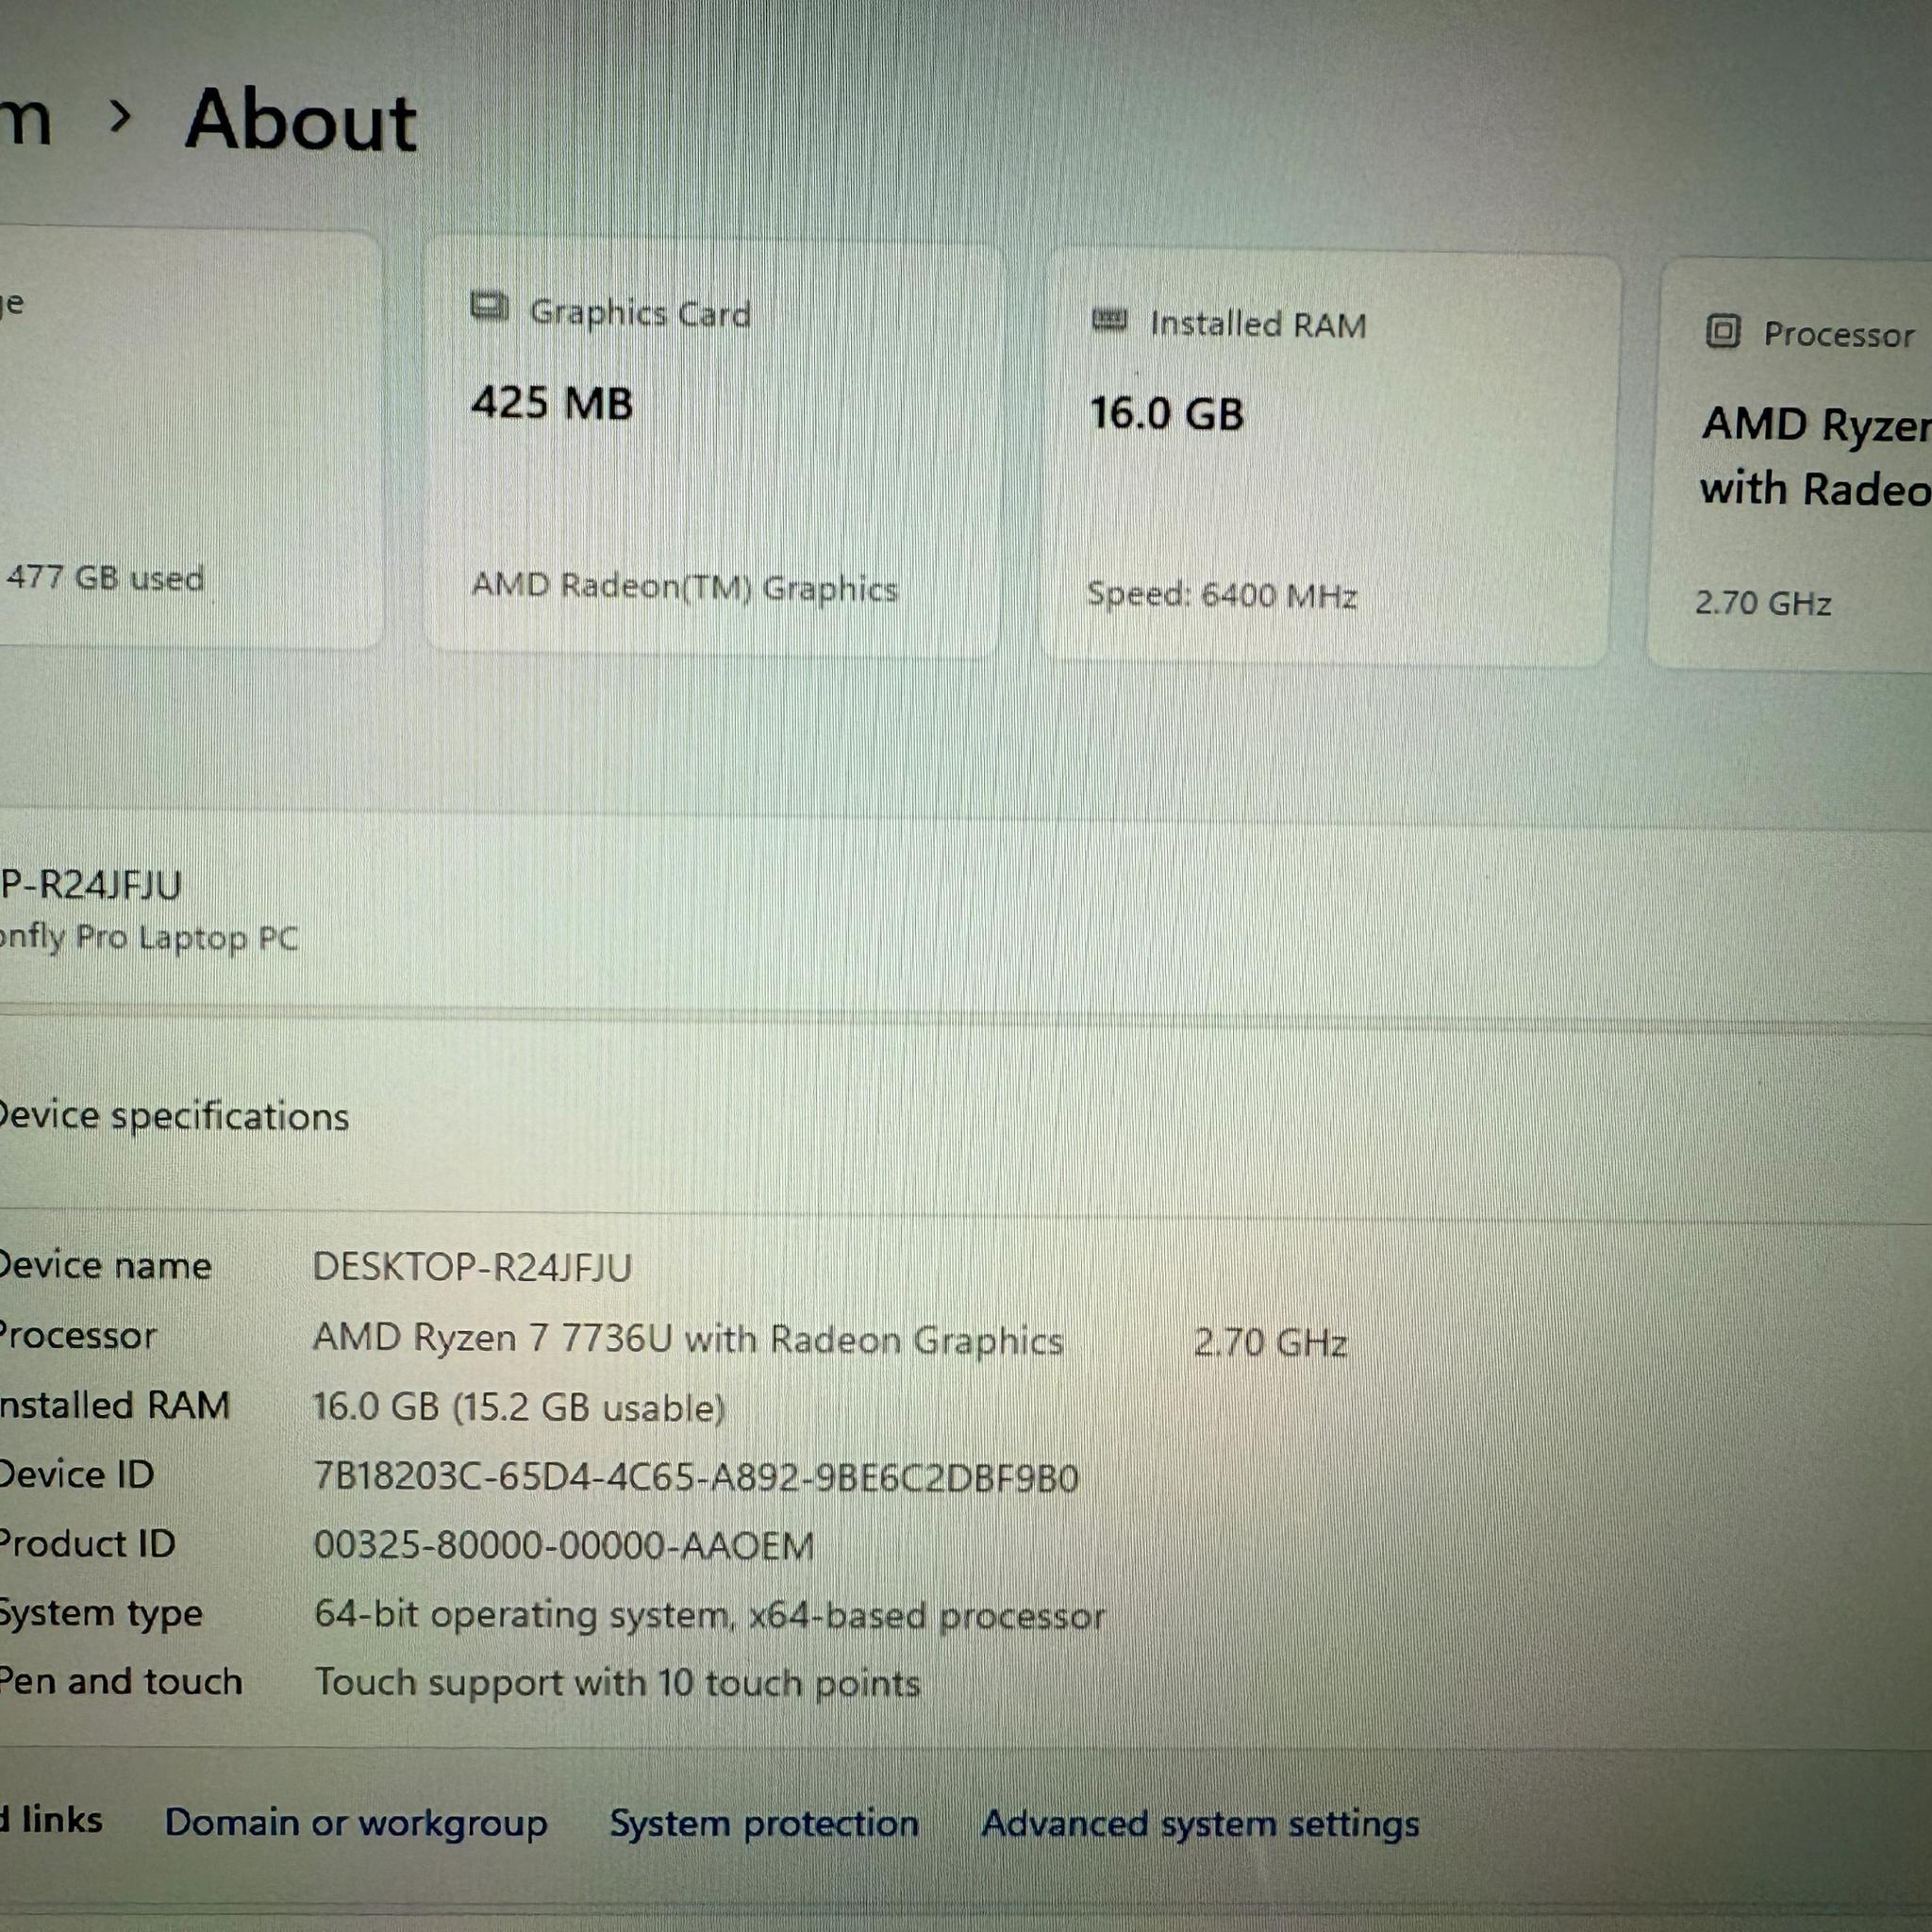Click 16.0 GB (15.2 GB usable) value
The image size is (1932, 1932).
point(519,1407)
